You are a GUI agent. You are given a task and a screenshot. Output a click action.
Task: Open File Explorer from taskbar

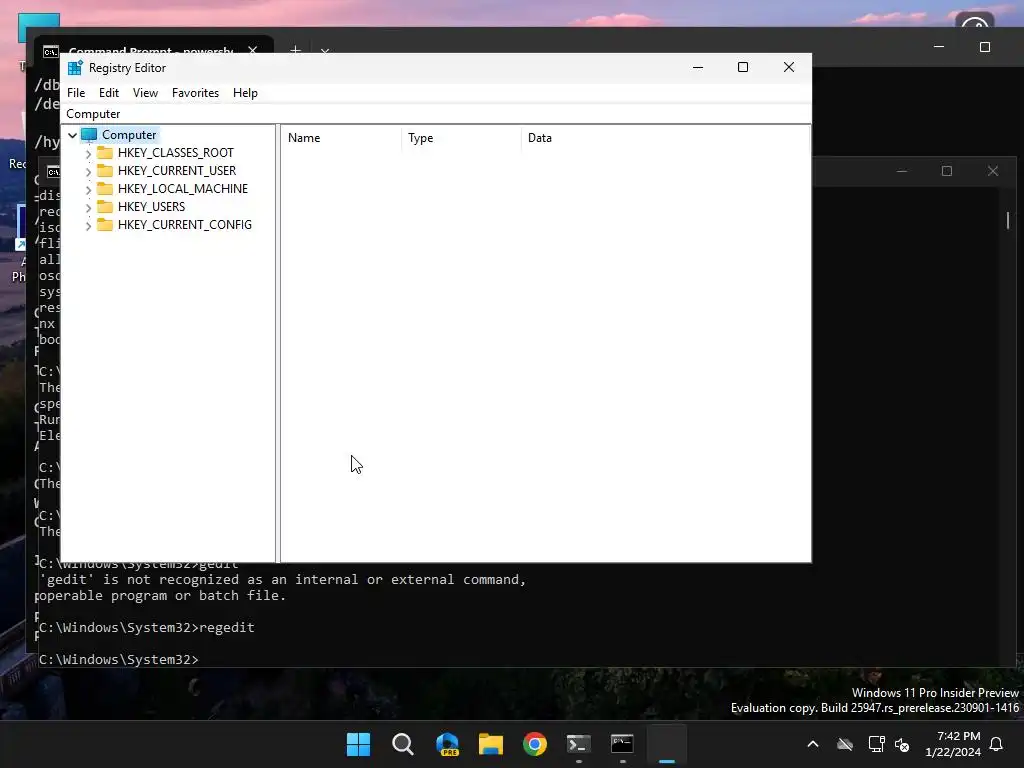[x=490, y=744]
